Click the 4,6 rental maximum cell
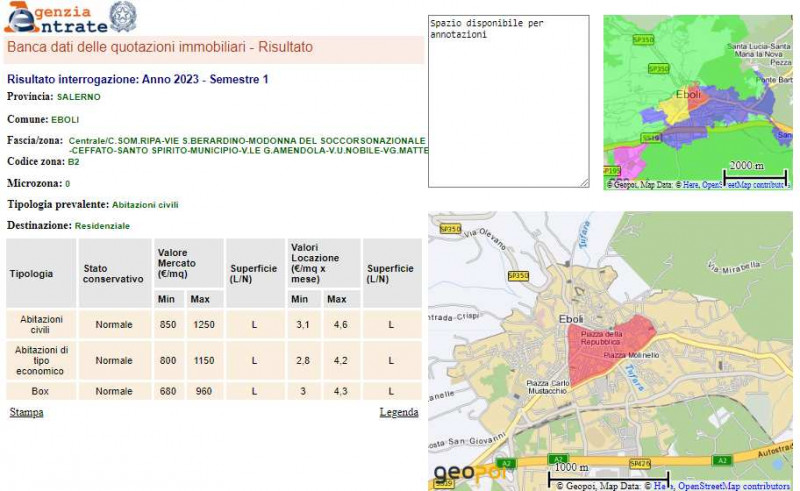Viewport: 800px width, 491px height. [x=341, y=325]
